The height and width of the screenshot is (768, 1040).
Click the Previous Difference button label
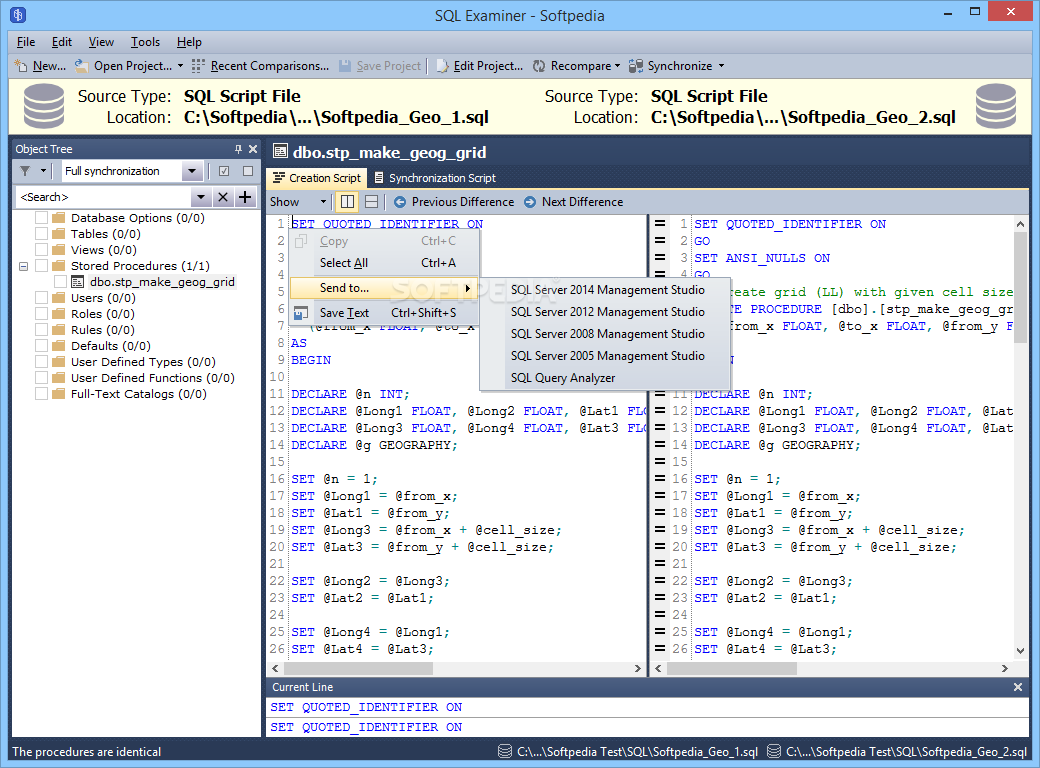pos(462,202)
